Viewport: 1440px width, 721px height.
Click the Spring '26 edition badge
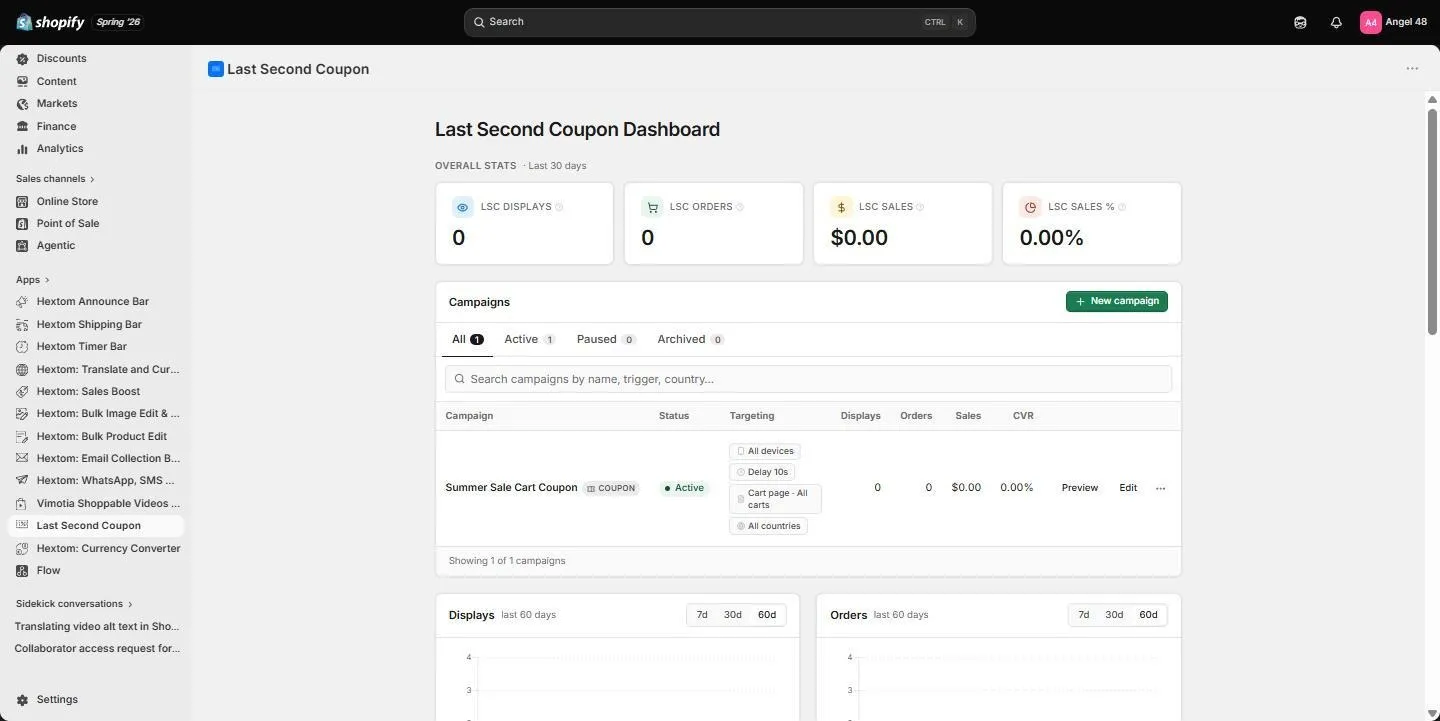click(x=118, y=22)
